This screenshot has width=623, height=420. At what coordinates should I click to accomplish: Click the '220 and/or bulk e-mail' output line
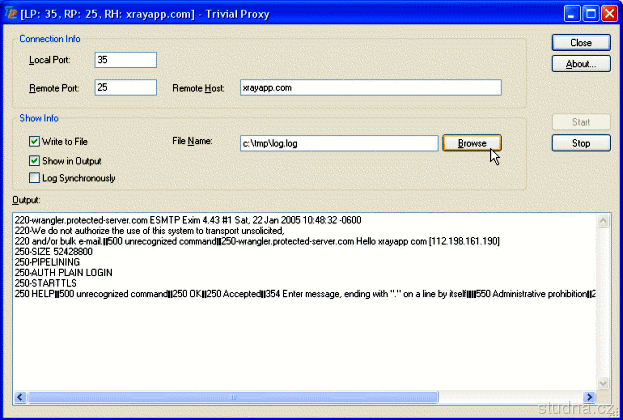point(257,241)
